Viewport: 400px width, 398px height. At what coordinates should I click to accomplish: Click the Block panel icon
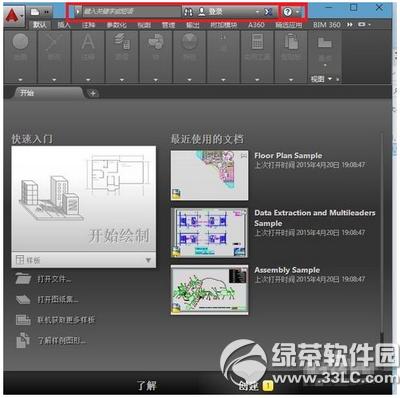[155, 42]
